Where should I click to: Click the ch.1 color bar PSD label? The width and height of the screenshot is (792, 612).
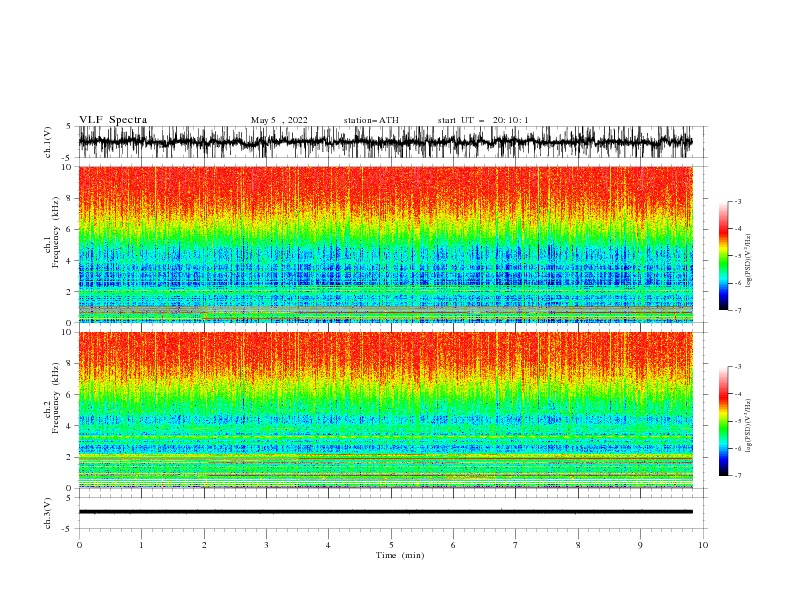[748, 261]
